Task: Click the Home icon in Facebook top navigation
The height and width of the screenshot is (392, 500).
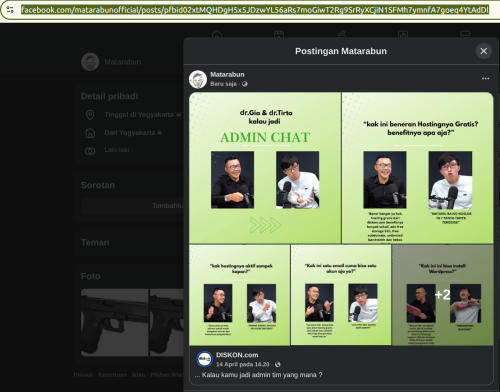Action: [217, 34]
